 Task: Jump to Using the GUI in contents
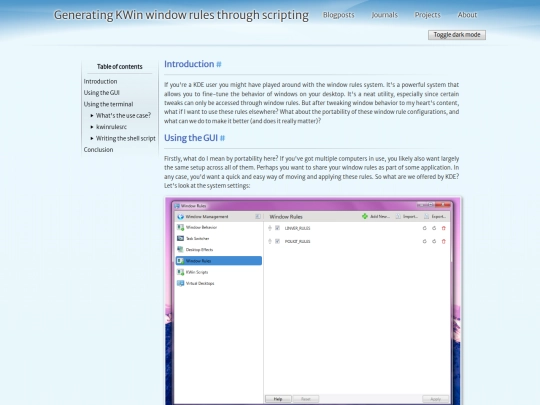pyautogui.click(x=101, y=93)
